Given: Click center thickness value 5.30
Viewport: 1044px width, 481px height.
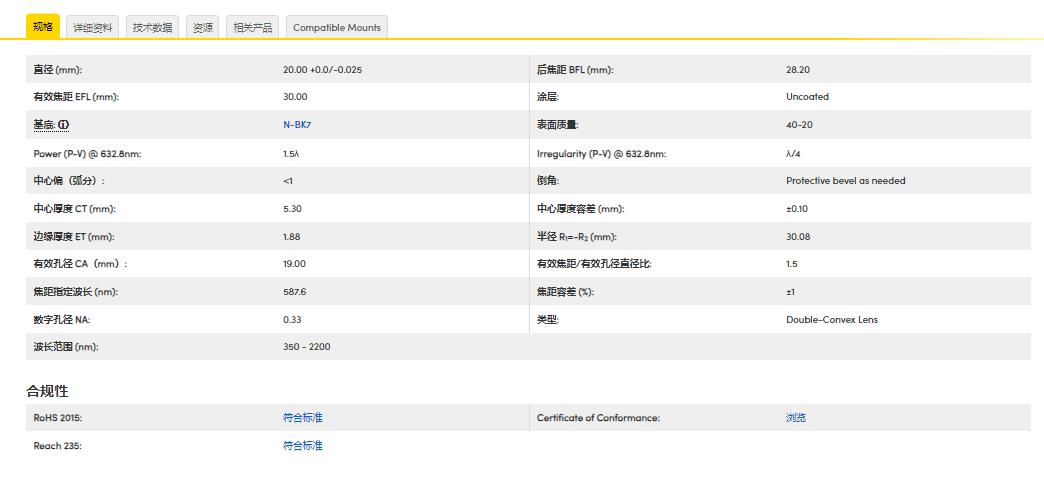Looking at the screenshot, I should (x=292, y=209).
